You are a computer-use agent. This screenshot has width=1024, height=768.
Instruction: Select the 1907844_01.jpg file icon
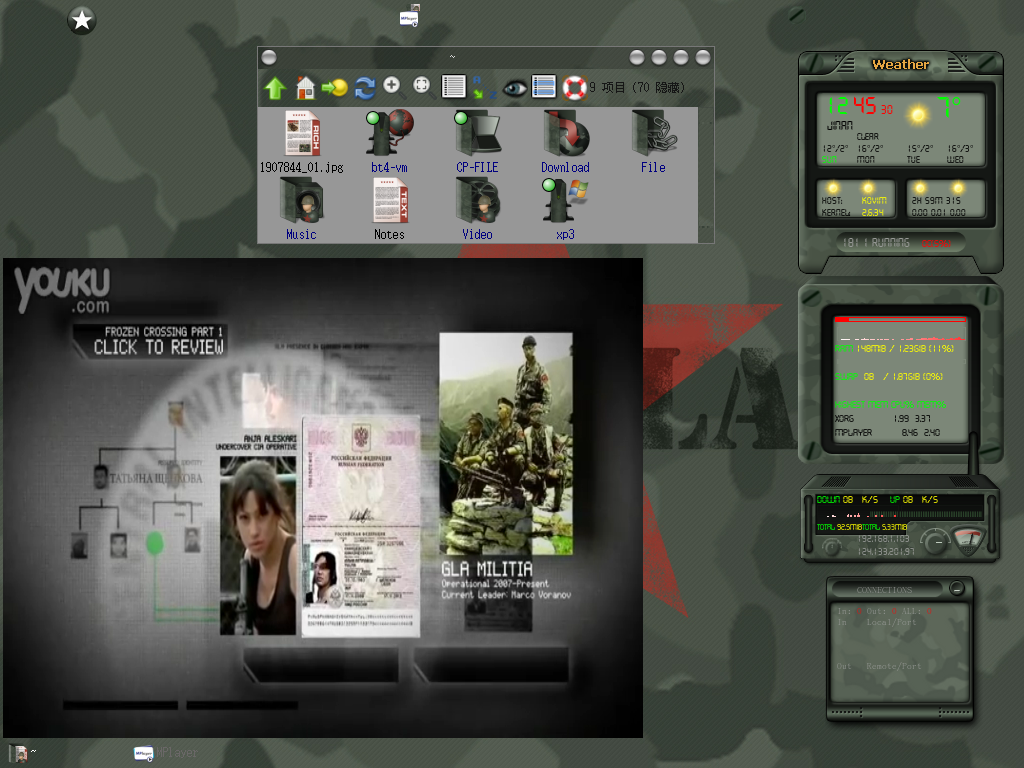[x=302, y=134]
